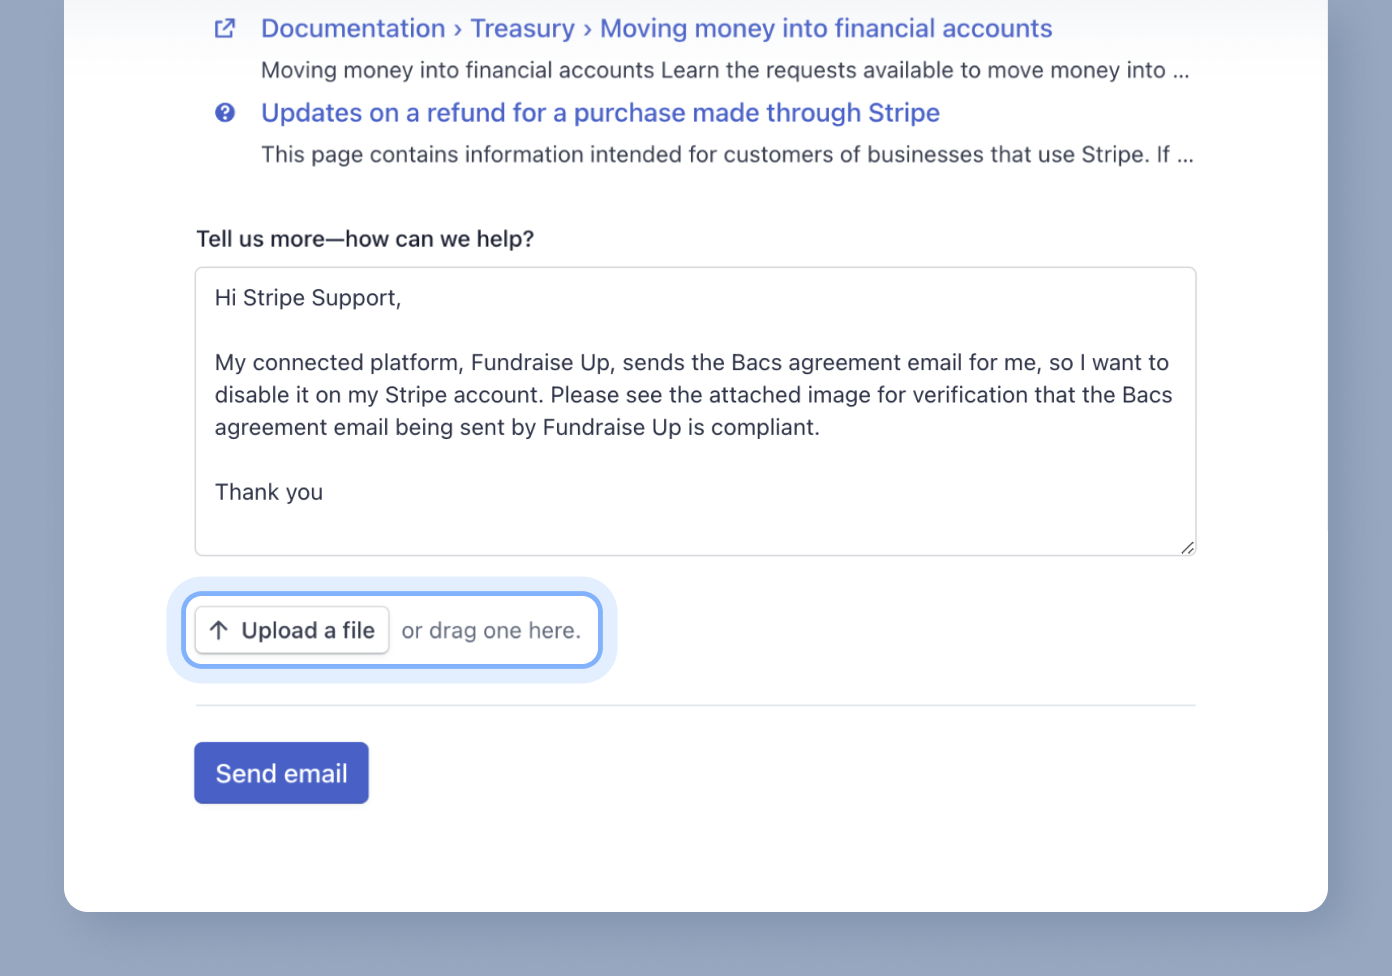Image resolution: width=1392 pixels, height=976 pixels.
Task: Open Moving money into financial accounts article
Action: pos(825,28)
